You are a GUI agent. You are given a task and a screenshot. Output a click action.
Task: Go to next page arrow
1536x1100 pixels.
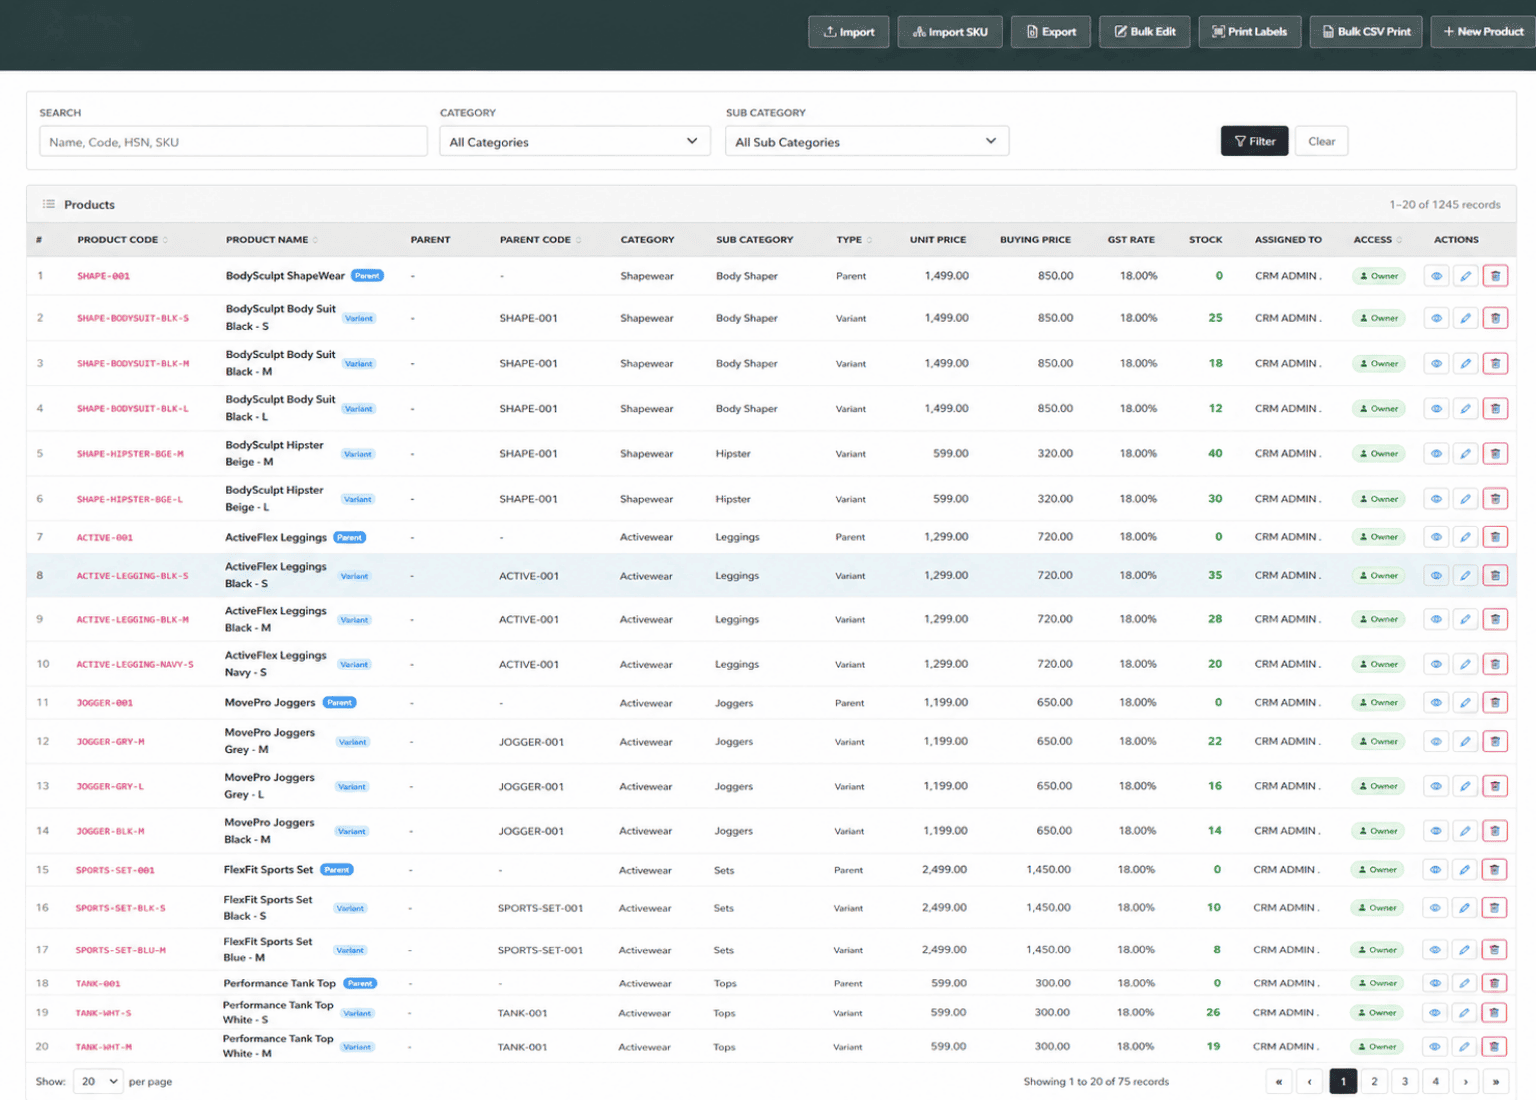1466,1081
